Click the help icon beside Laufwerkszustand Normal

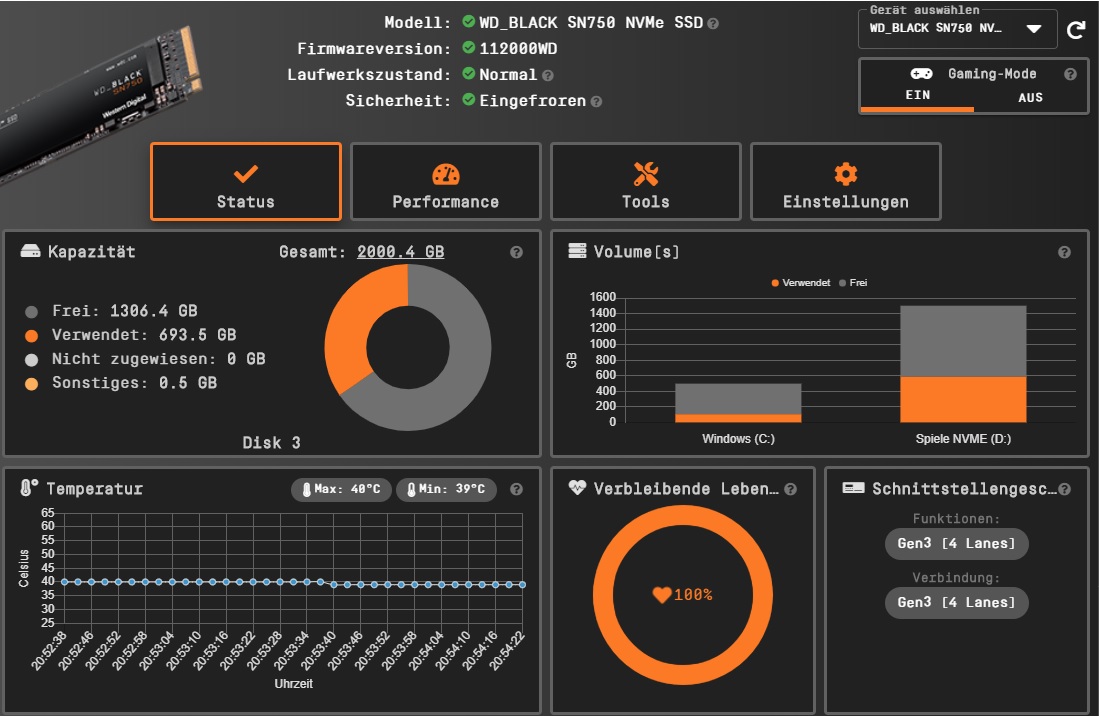tap(547, 76)
